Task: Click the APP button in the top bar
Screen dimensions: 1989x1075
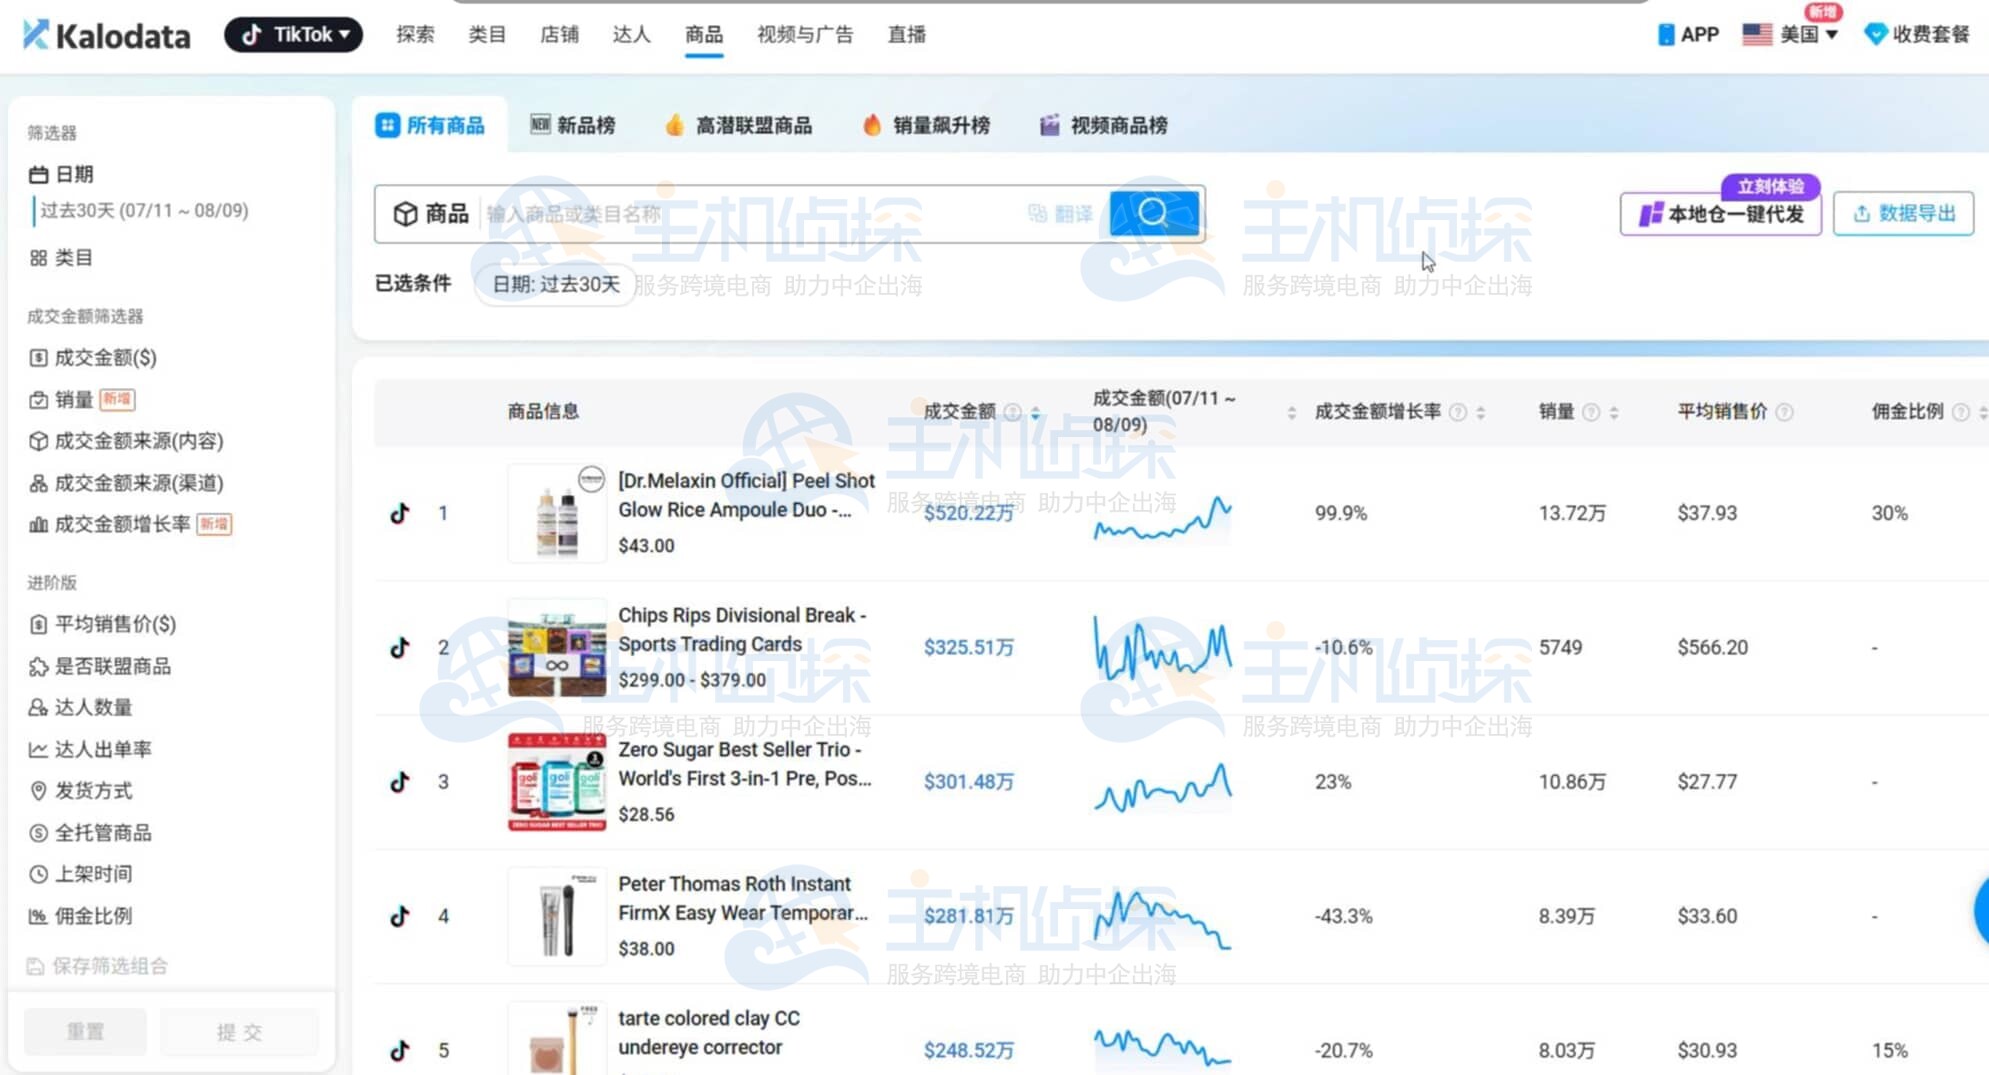Action: point(1689,33)
